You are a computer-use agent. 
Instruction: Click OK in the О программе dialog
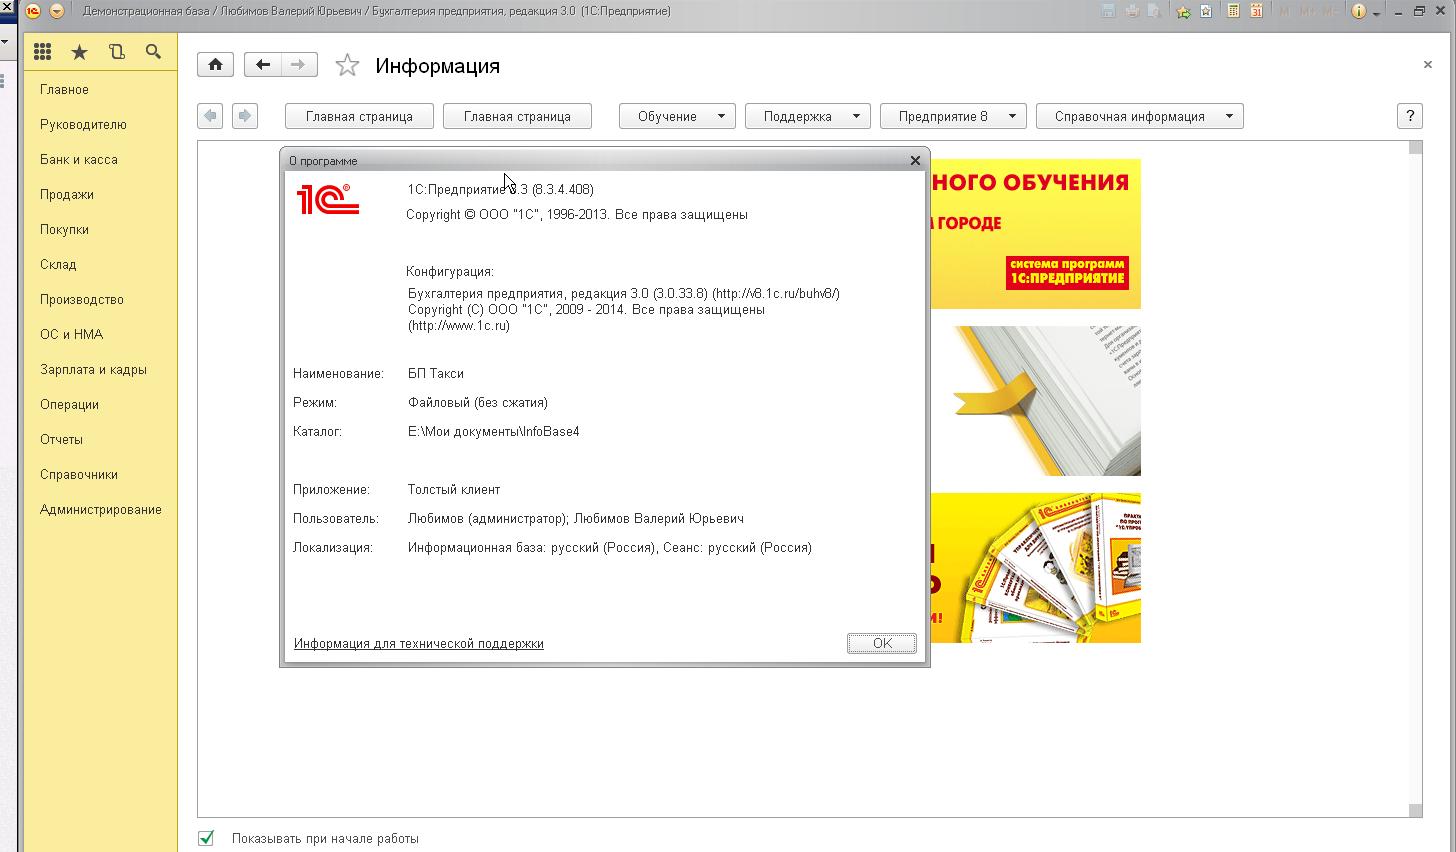(x=882, y=643)
